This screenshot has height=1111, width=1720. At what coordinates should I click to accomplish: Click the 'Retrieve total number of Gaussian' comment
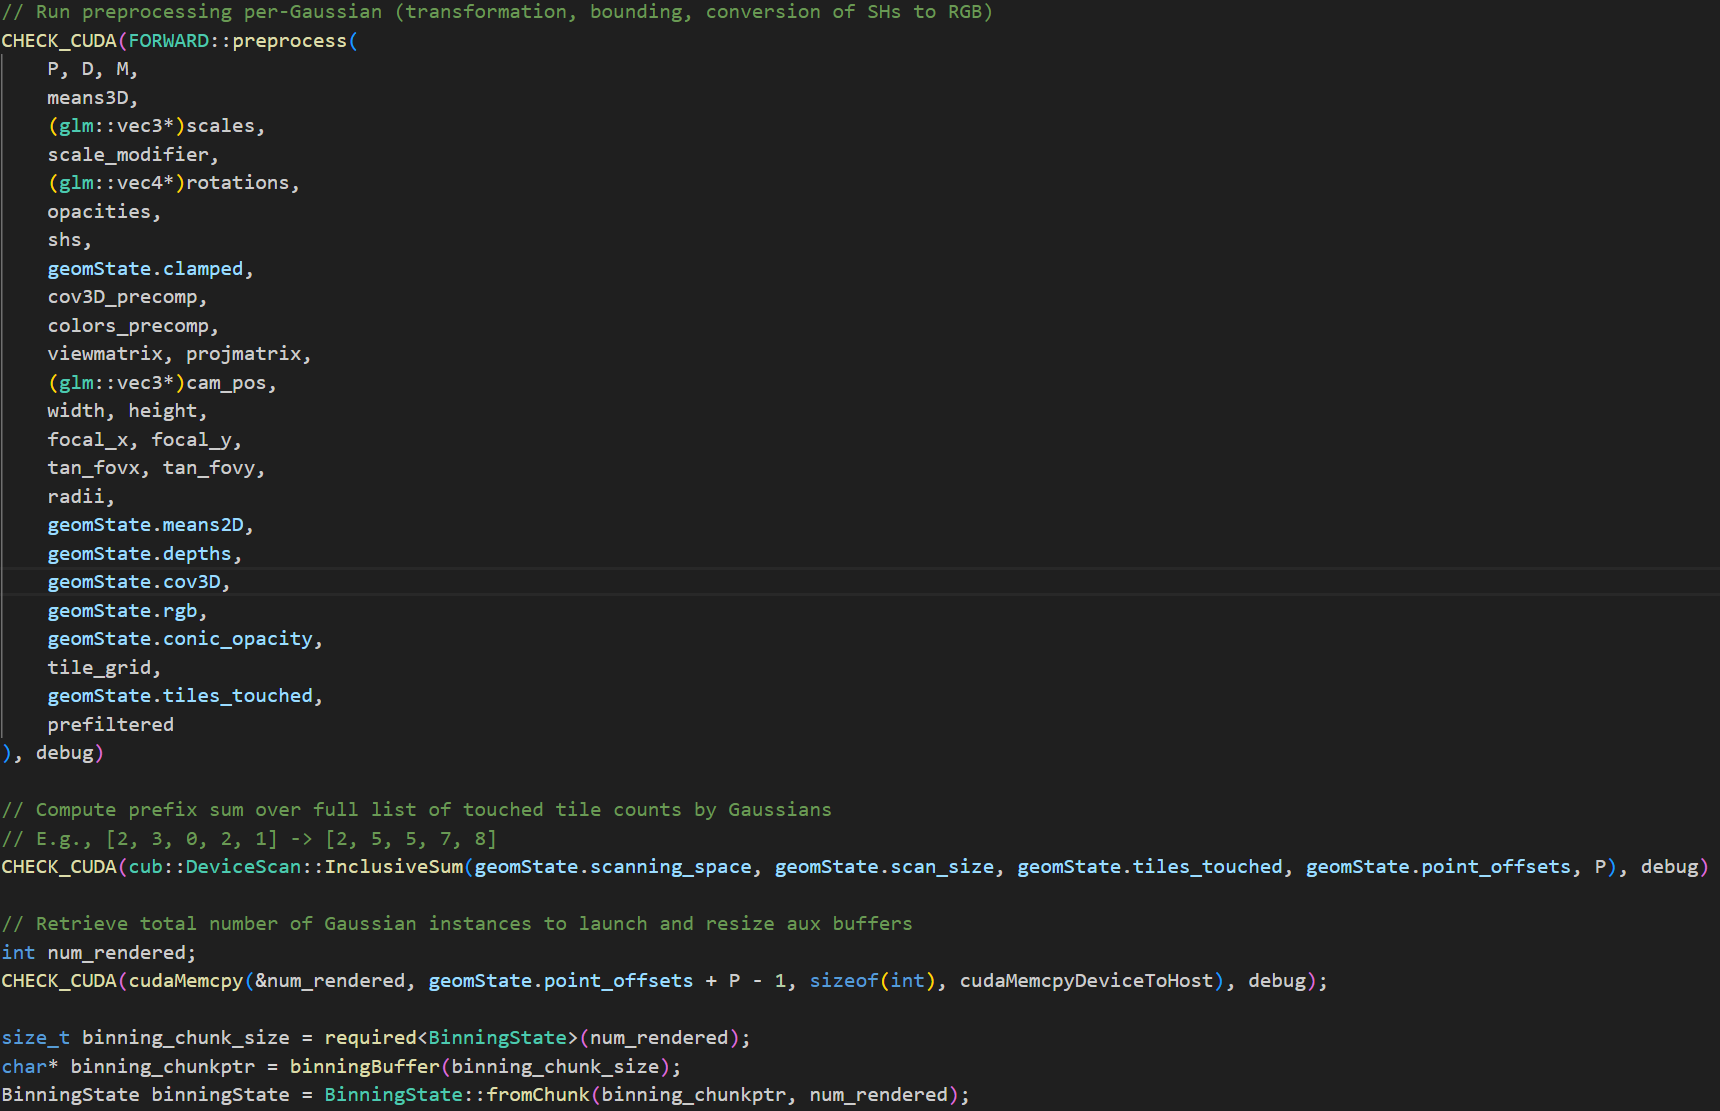457,924
